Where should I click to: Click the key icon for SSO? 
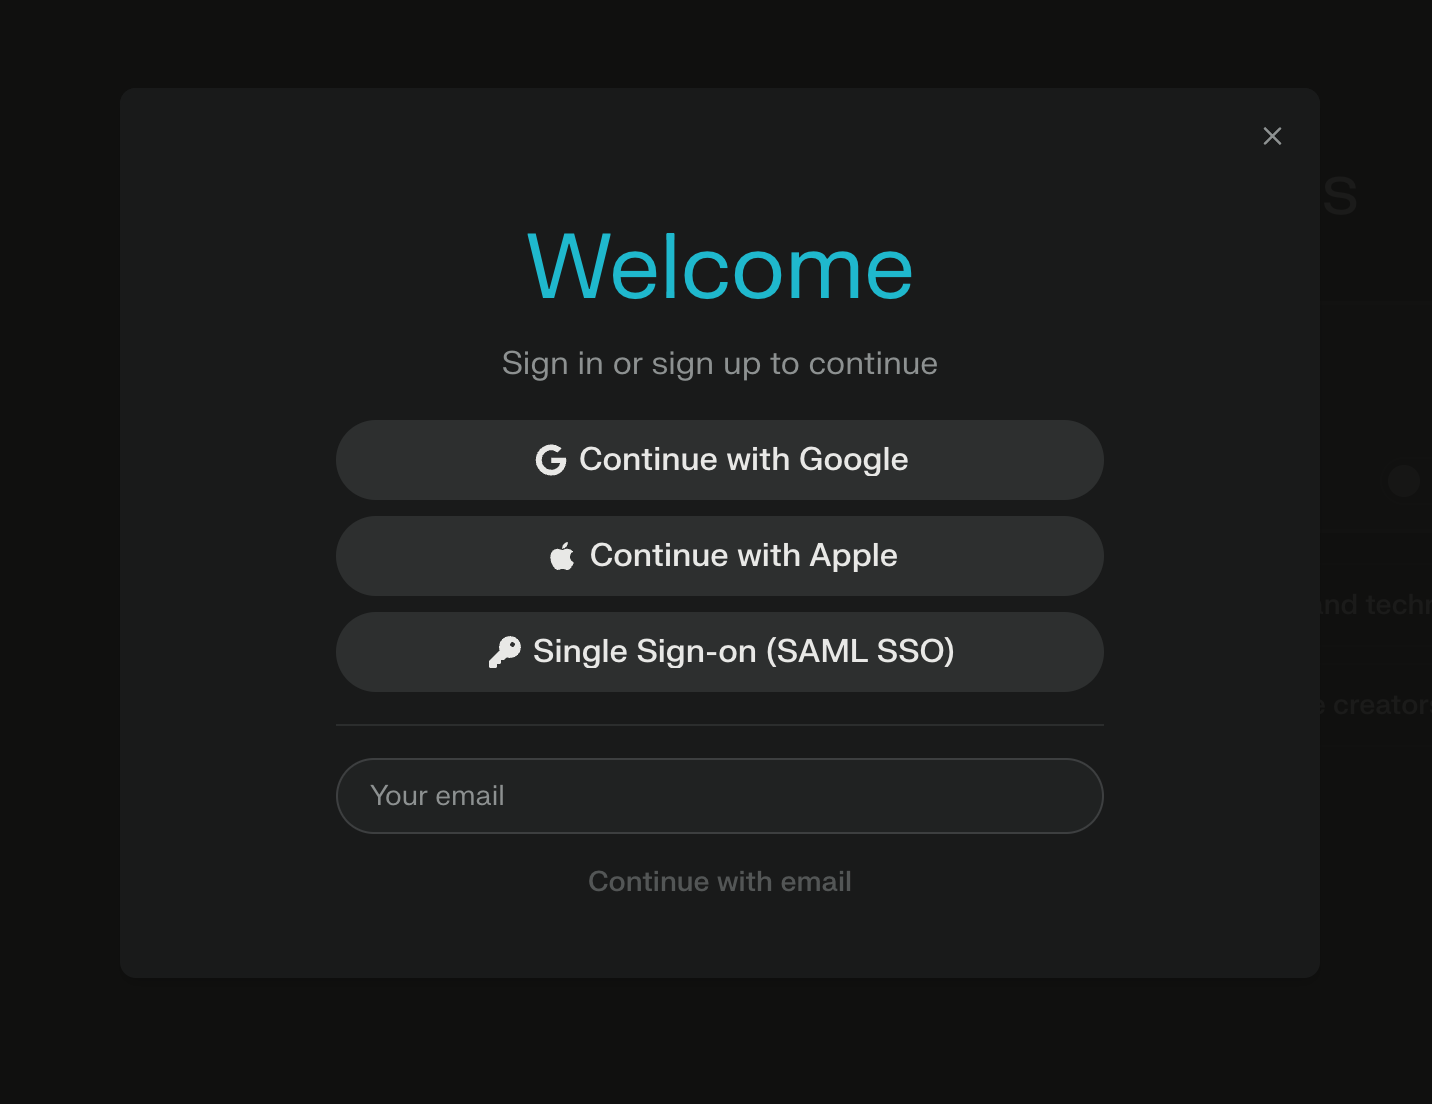[x=505, y=652]
